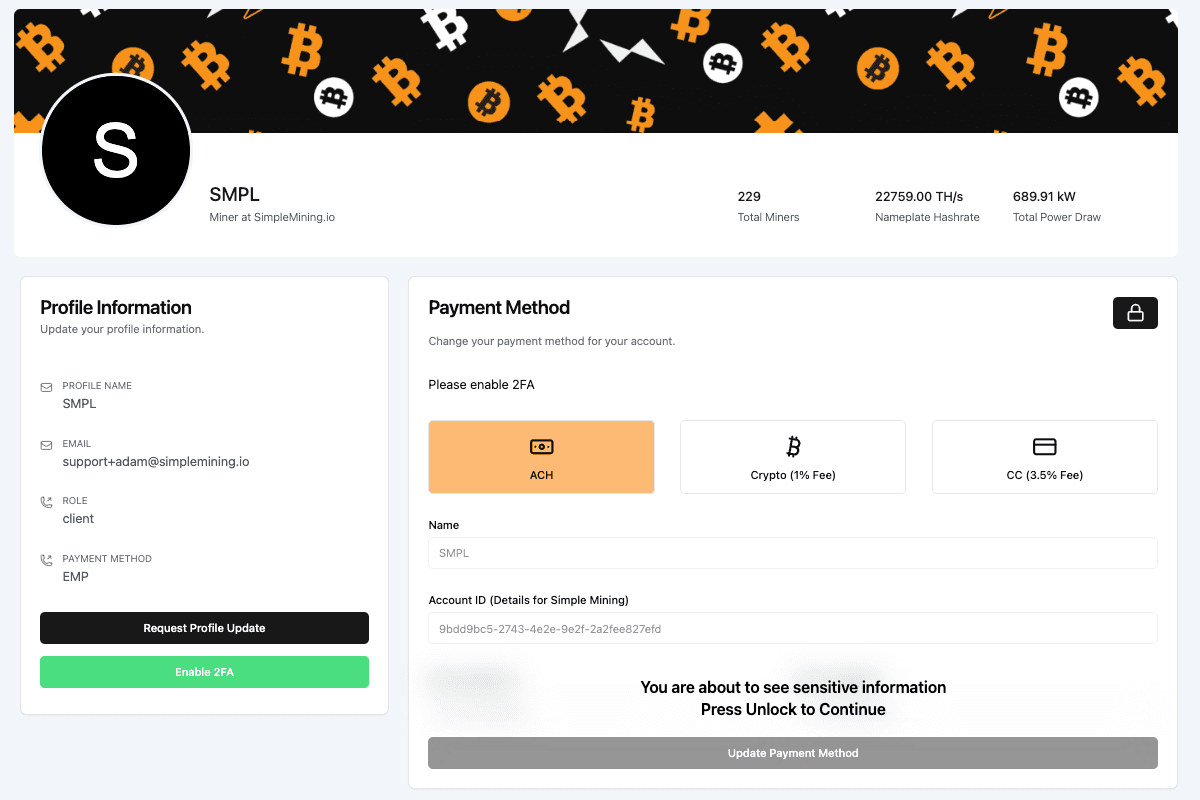The height and width of the screenshot is (800, 1200).
Task: Click the phone icon beside Role
Action: (x=46, y=502)
